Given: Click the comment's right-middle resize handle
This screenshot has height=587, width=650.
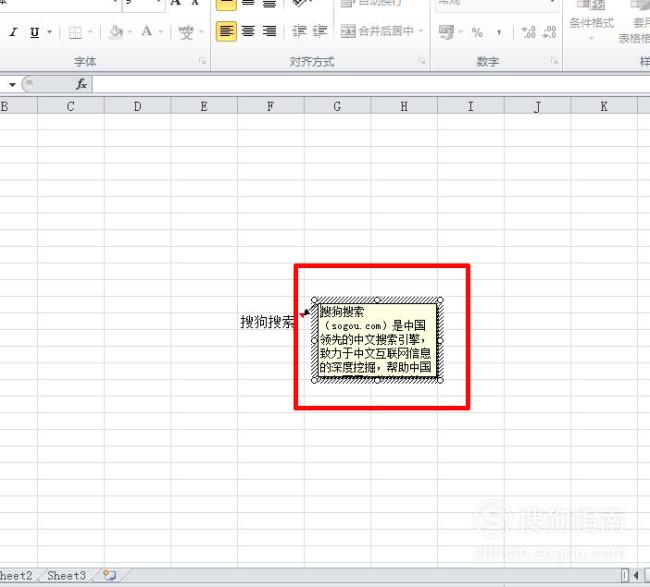Looking at the screenshot, I should [x=440, y=340].
